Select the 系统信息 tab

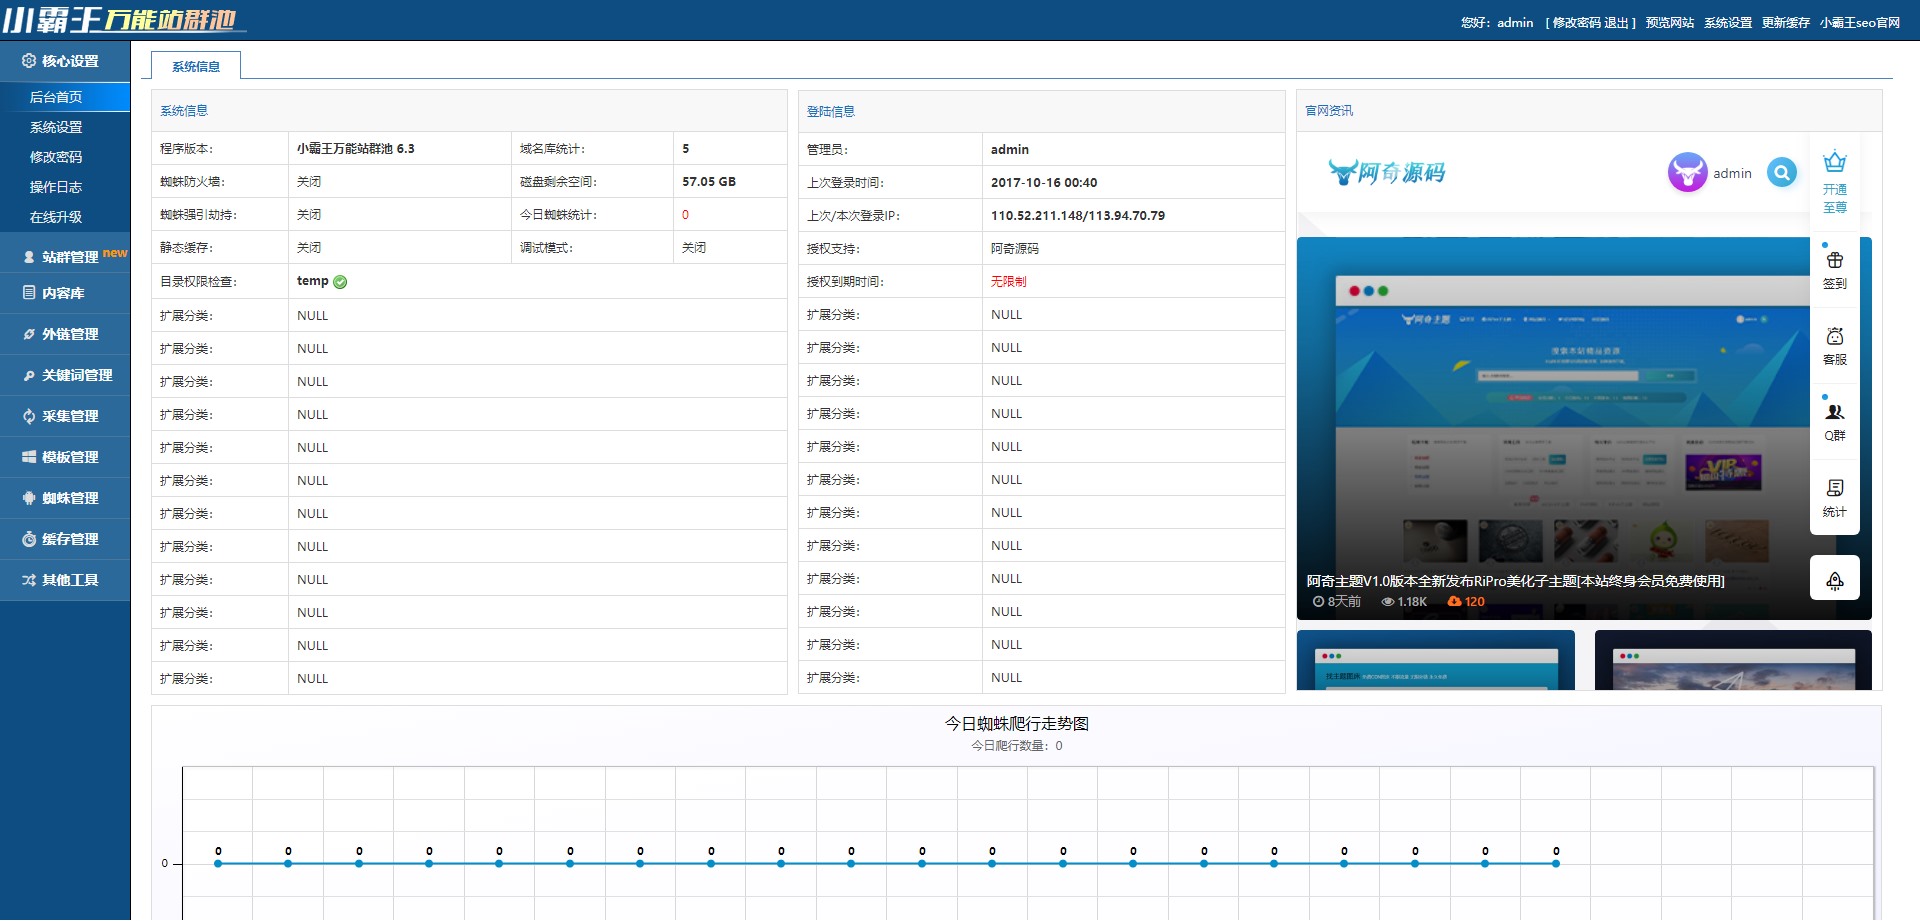[196, 66]
